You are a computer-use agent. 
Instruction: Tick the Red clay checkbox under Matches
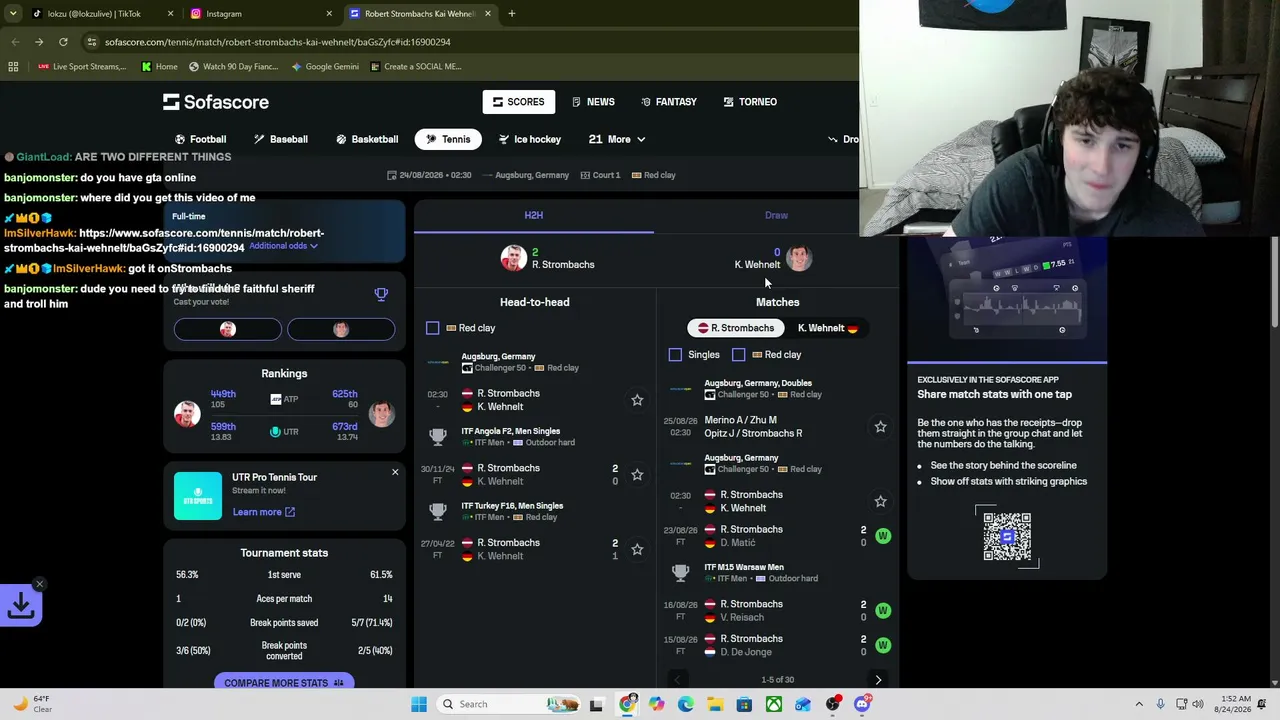pyautogui.click(x=738, y=354)
